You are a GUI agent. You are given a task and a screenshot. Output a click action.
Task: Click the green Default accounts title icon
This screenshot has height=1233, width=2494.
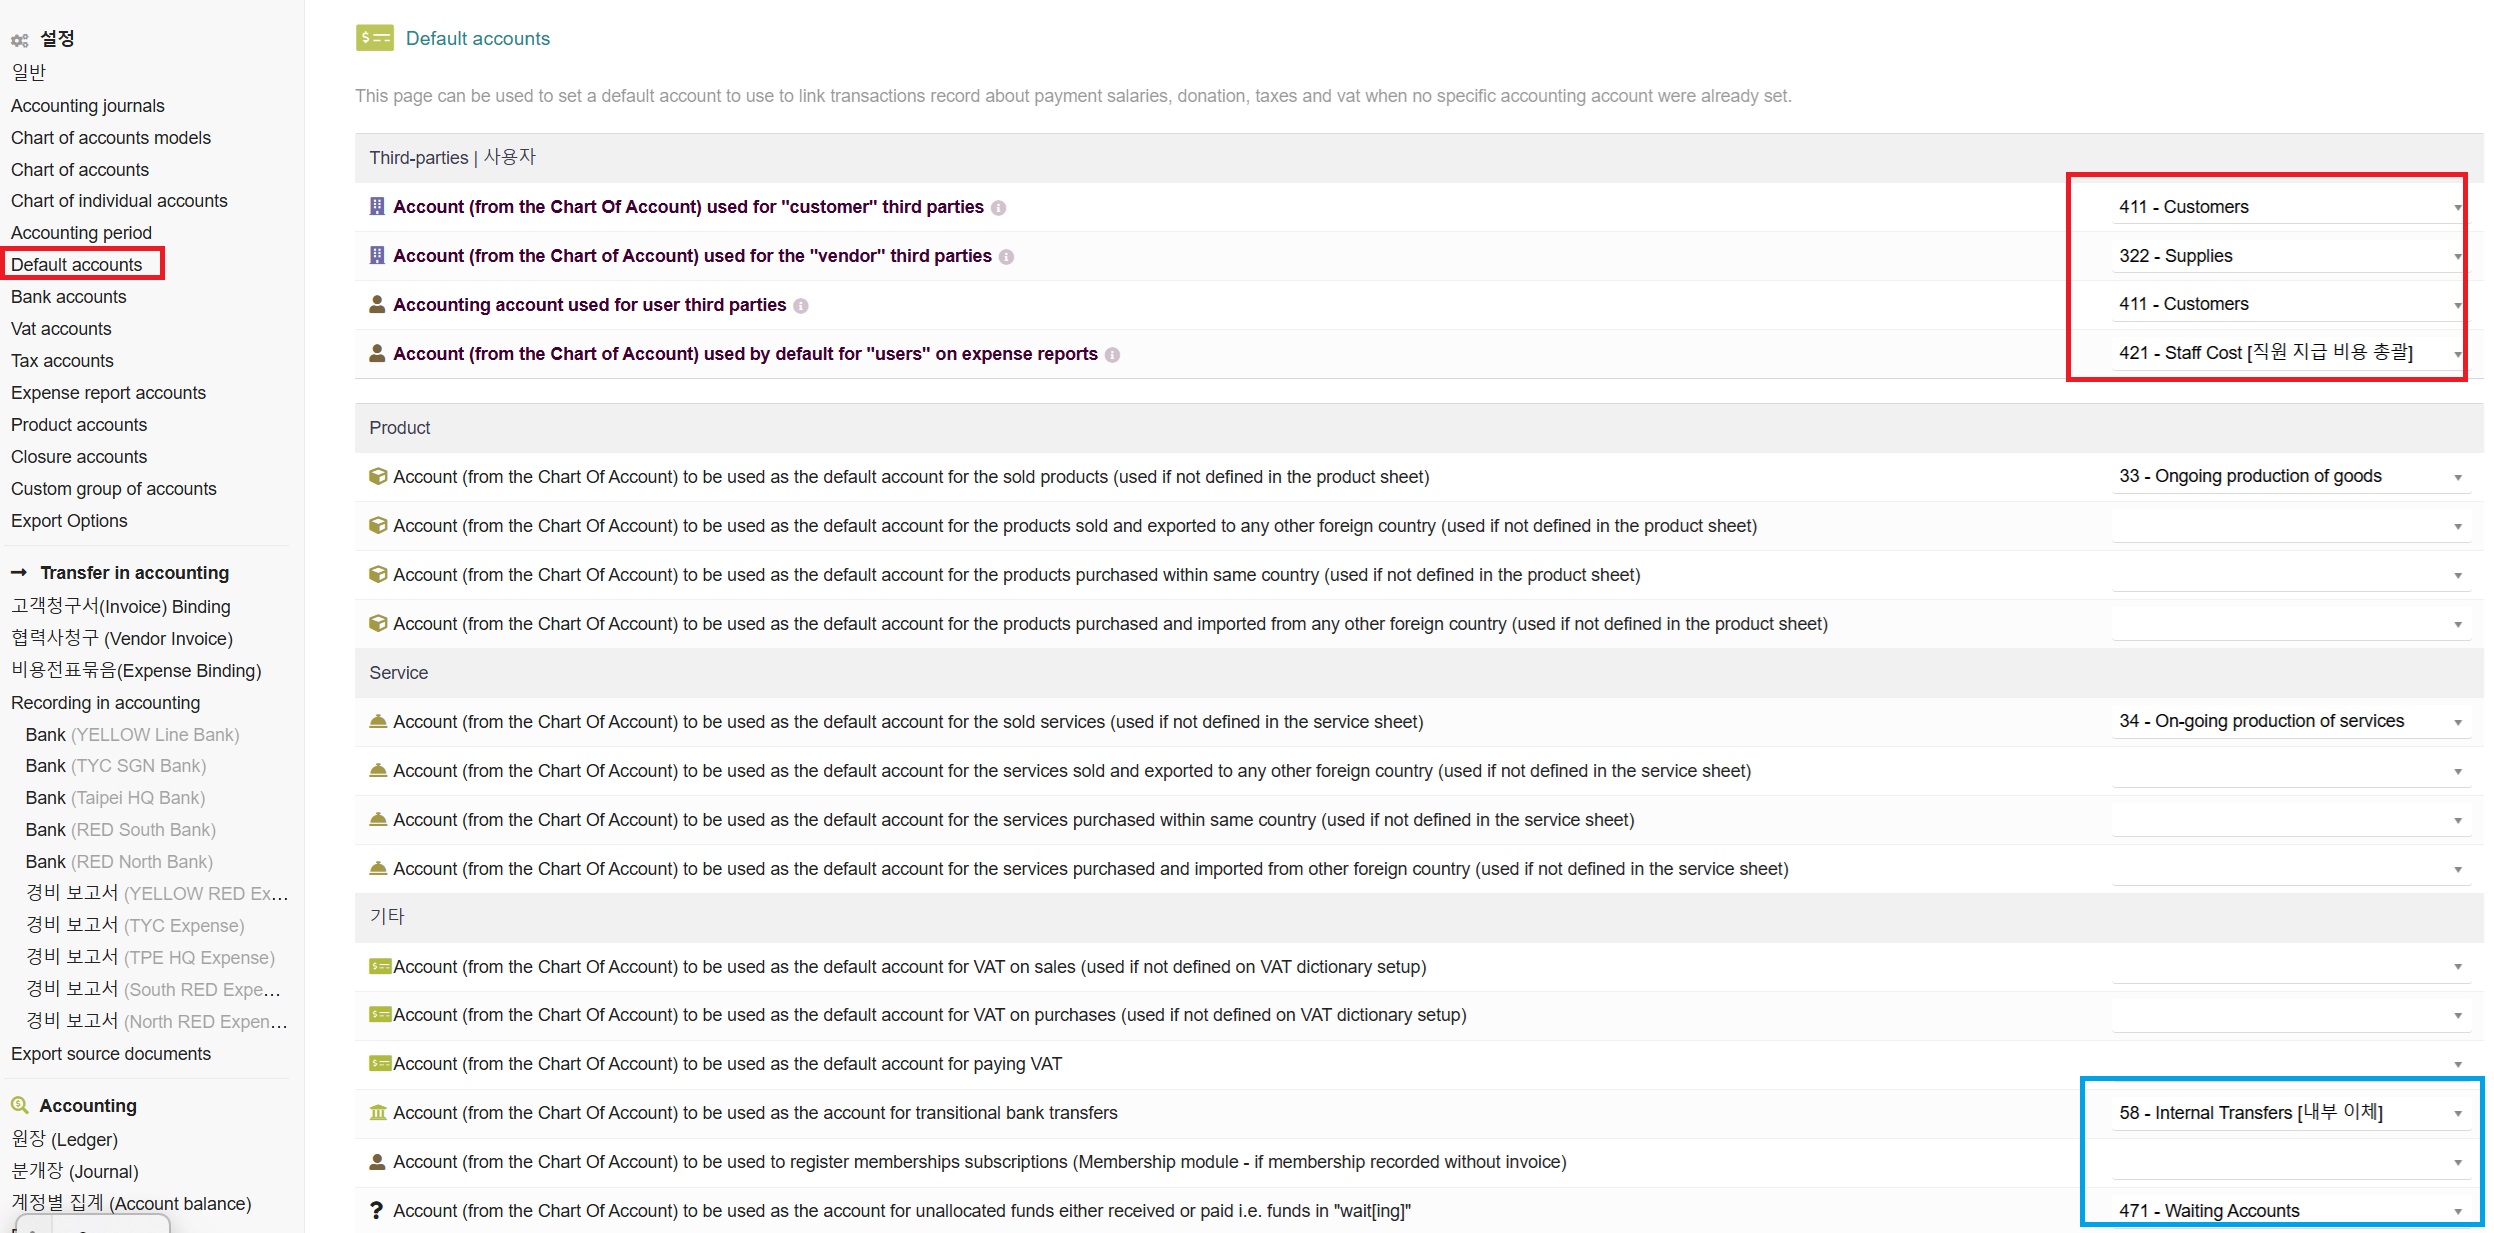pos(374,38)
